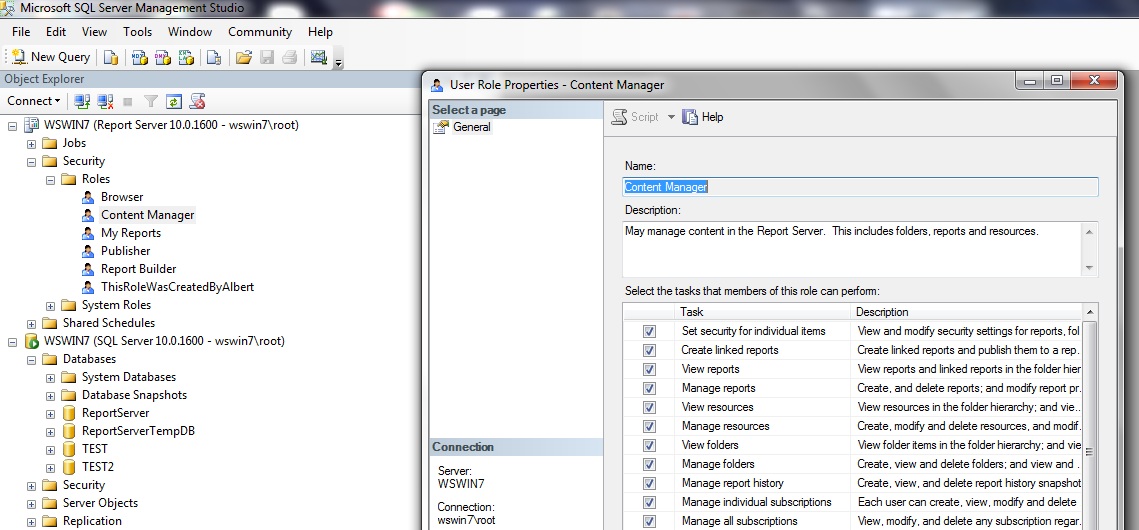Select the Browser role
This screenshot has width=1139, height=530.
(122, 197)
